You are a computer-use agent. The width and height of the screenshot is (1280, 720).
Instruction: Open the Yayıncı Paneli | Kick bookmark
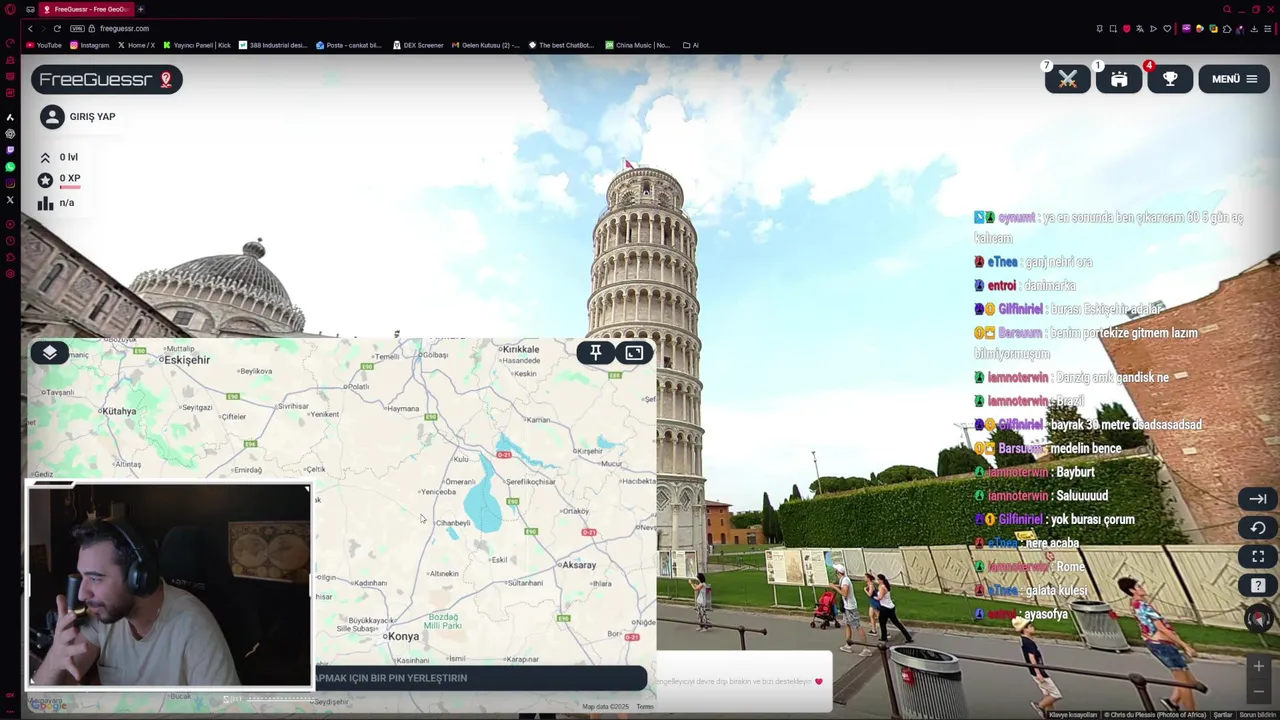coord(197,45)
